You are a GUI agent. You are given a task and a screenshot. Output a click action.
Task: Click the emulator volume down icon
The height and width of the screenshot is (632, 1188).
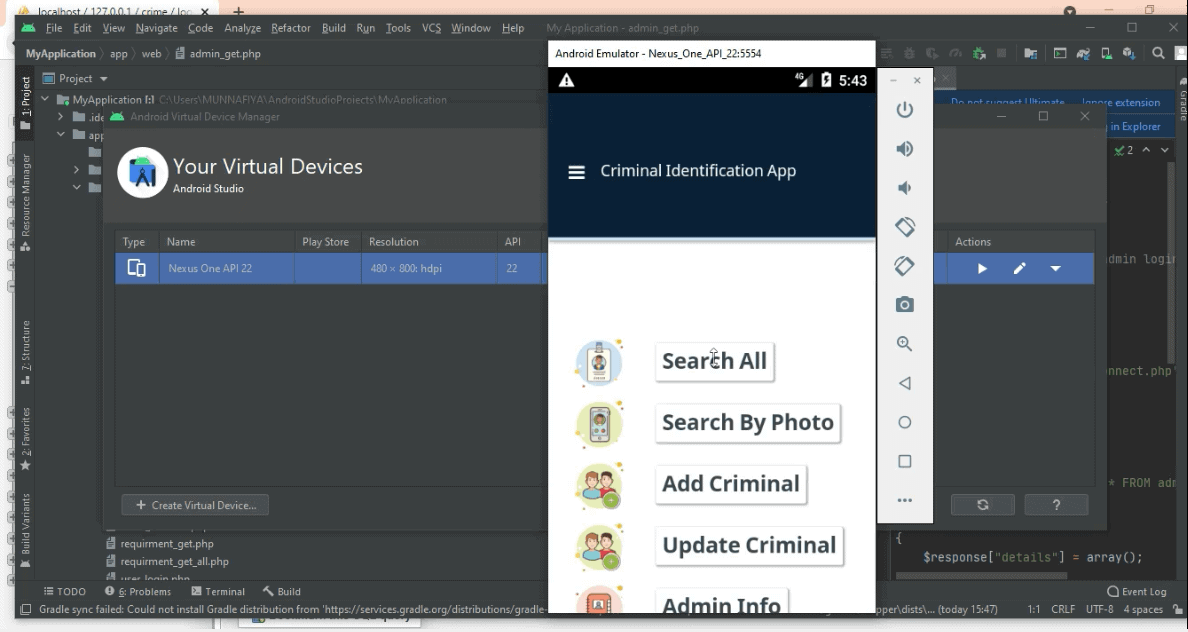(904, 188)
